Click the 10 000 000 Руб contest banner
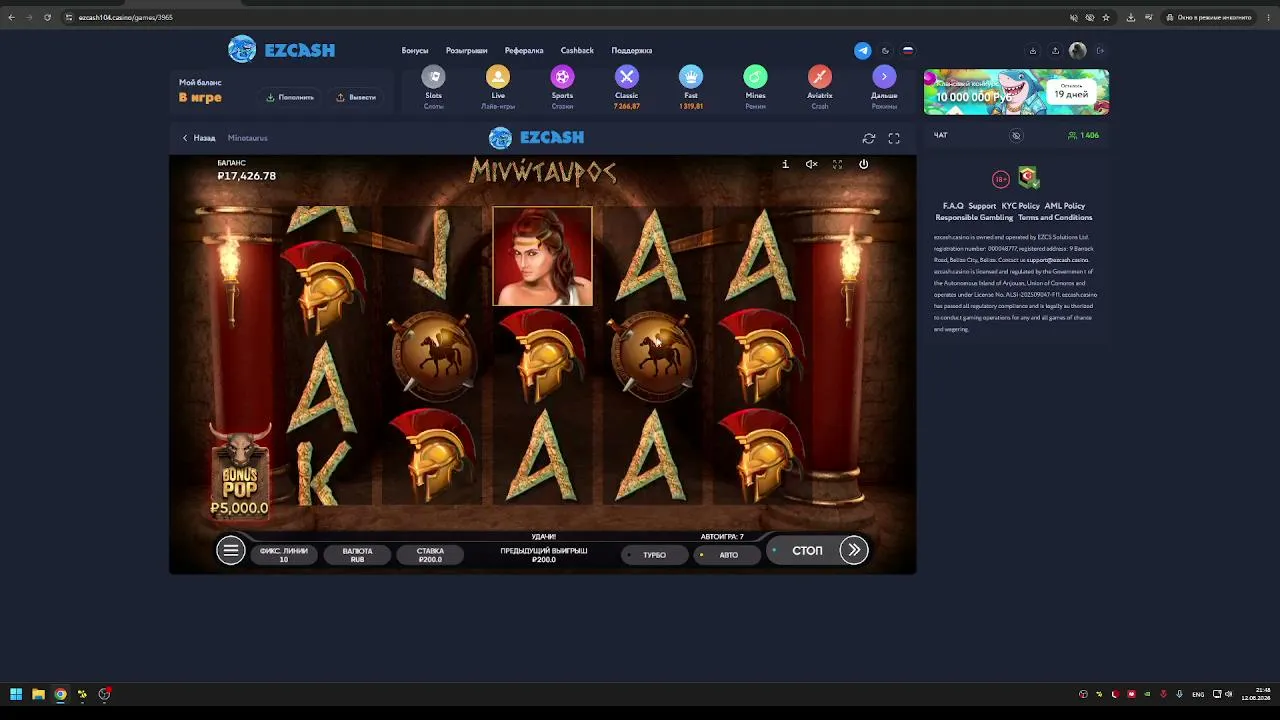Image resolution: width=1280 pixels, height=720 pixels. pyautogui.click(x=1016, y=92)
